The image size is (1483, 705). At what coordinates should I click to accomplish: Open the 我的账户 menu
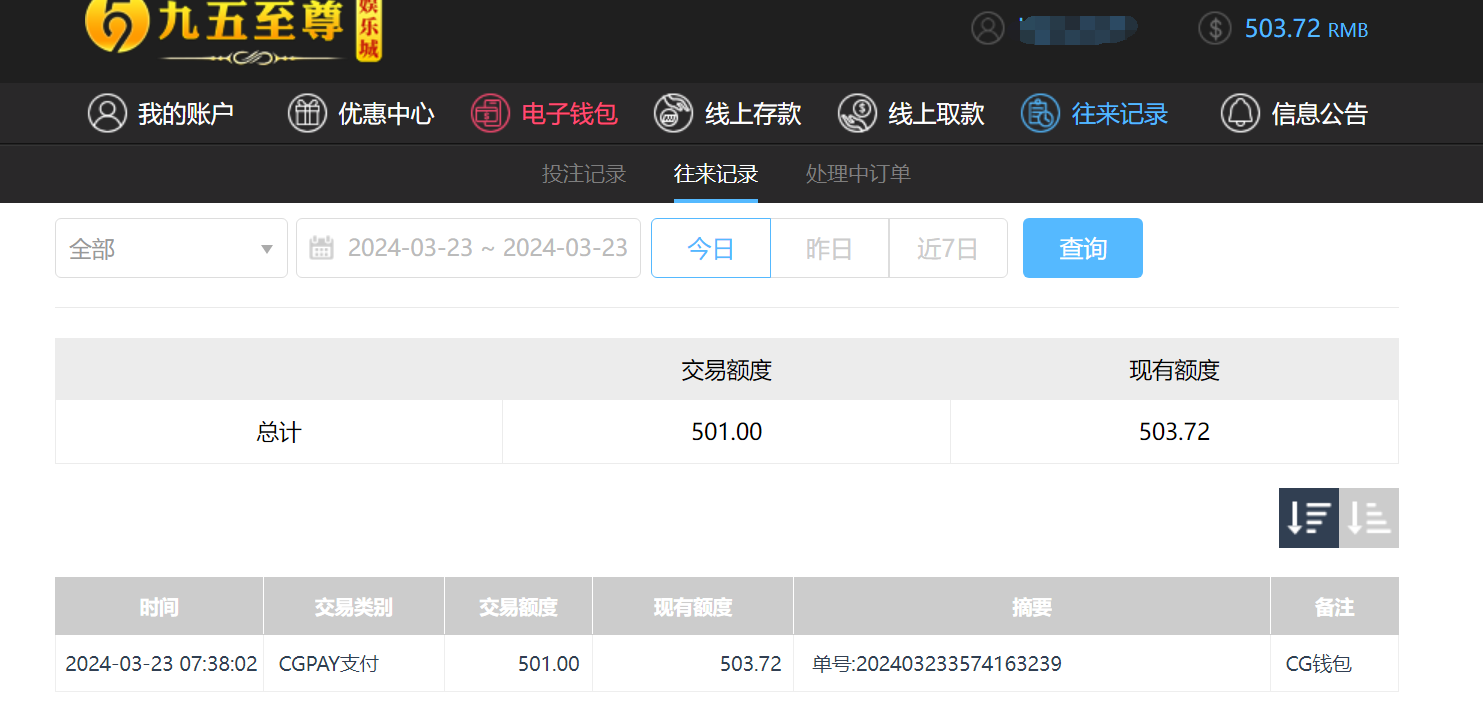pyautogui.click(x=186, y=114)
